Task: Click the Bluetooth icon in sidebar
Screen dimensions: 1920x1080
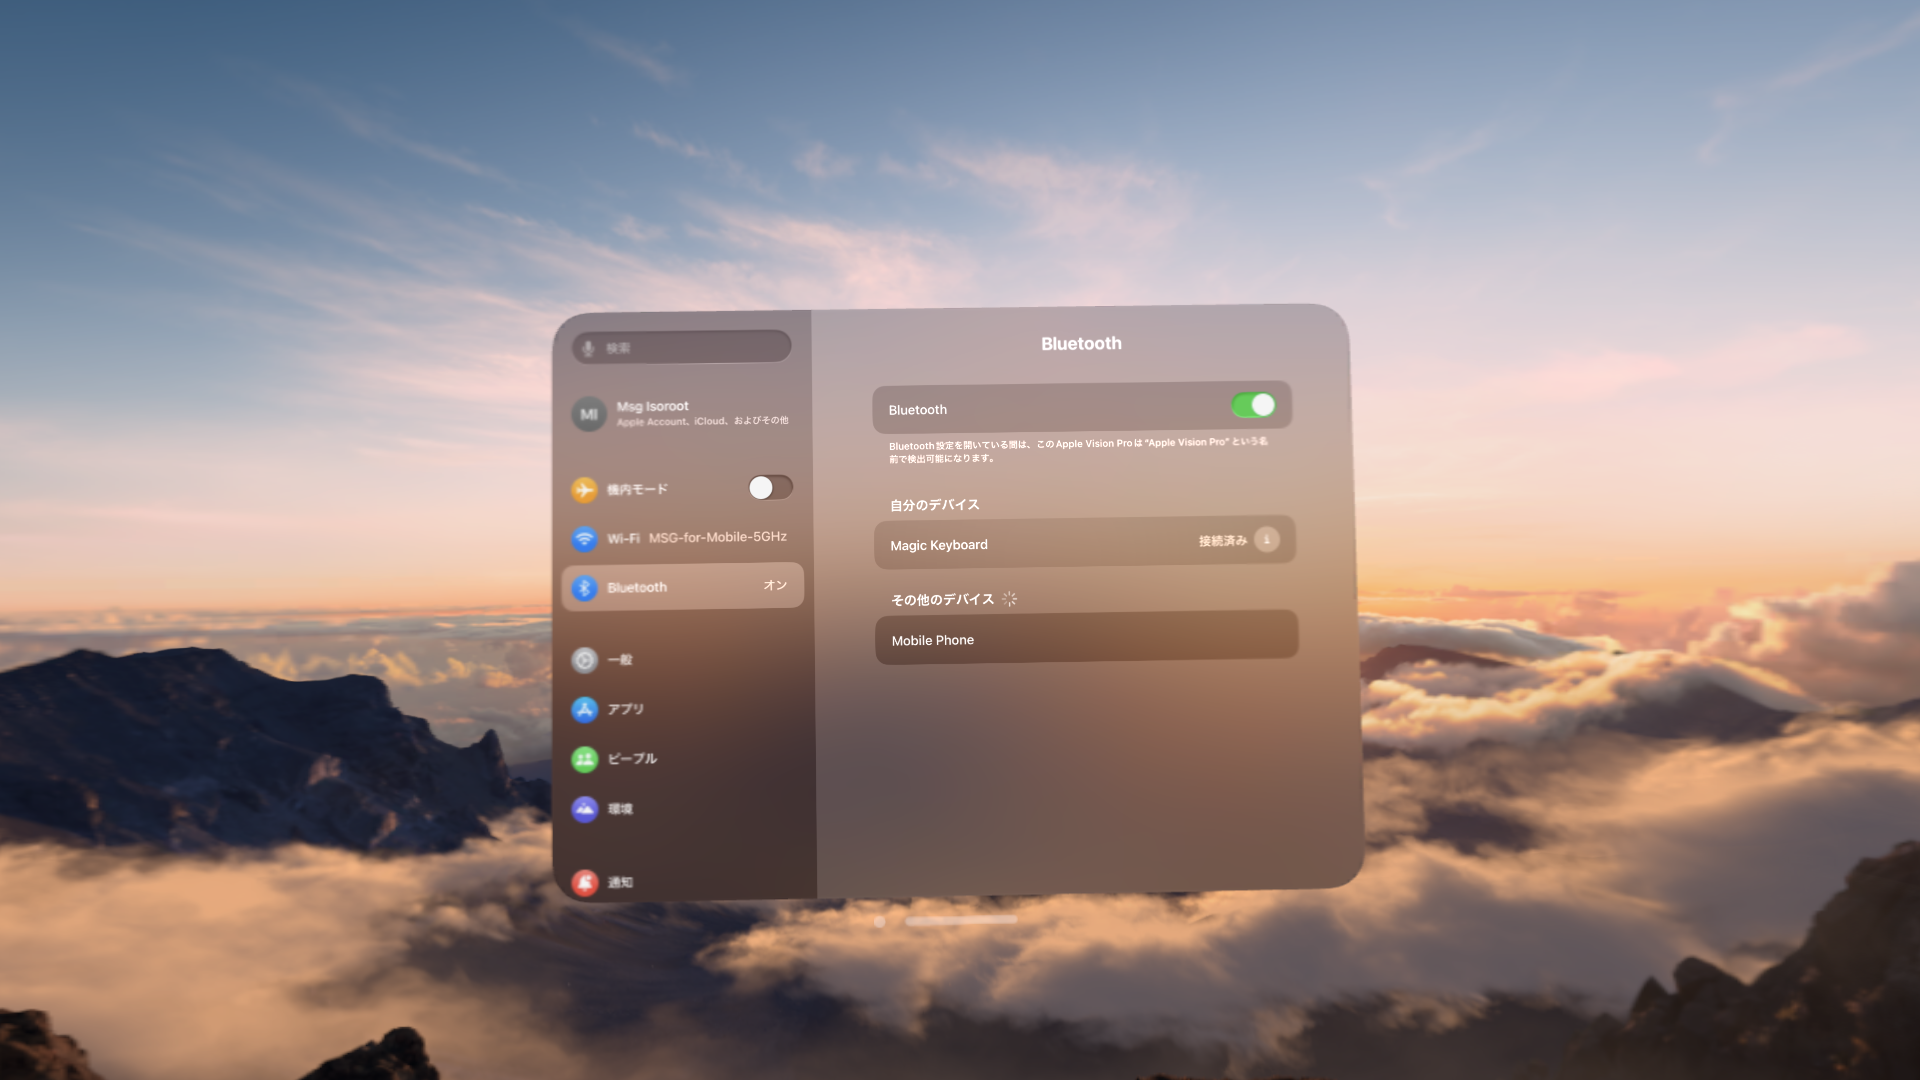Action: pyautogui.click(x=585, y=588)
